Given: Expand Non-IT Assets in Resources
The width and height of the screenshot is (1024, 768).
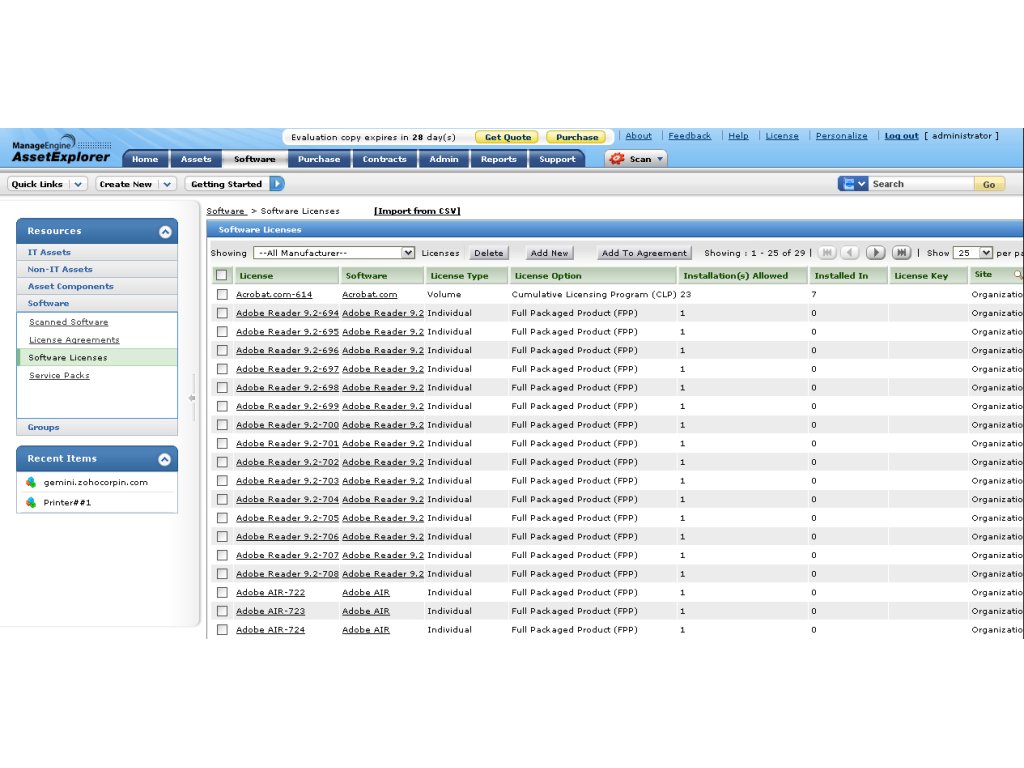Looking at the screenshot, I should (97, 269).
